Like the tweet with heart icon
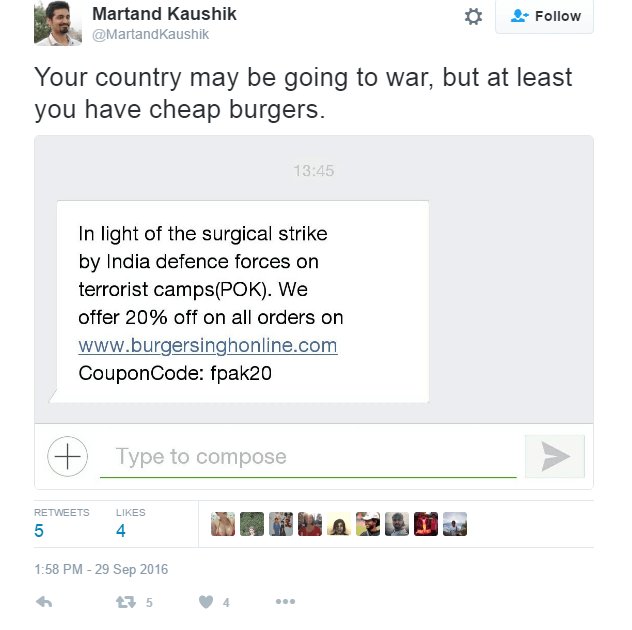 click(206, 602)
